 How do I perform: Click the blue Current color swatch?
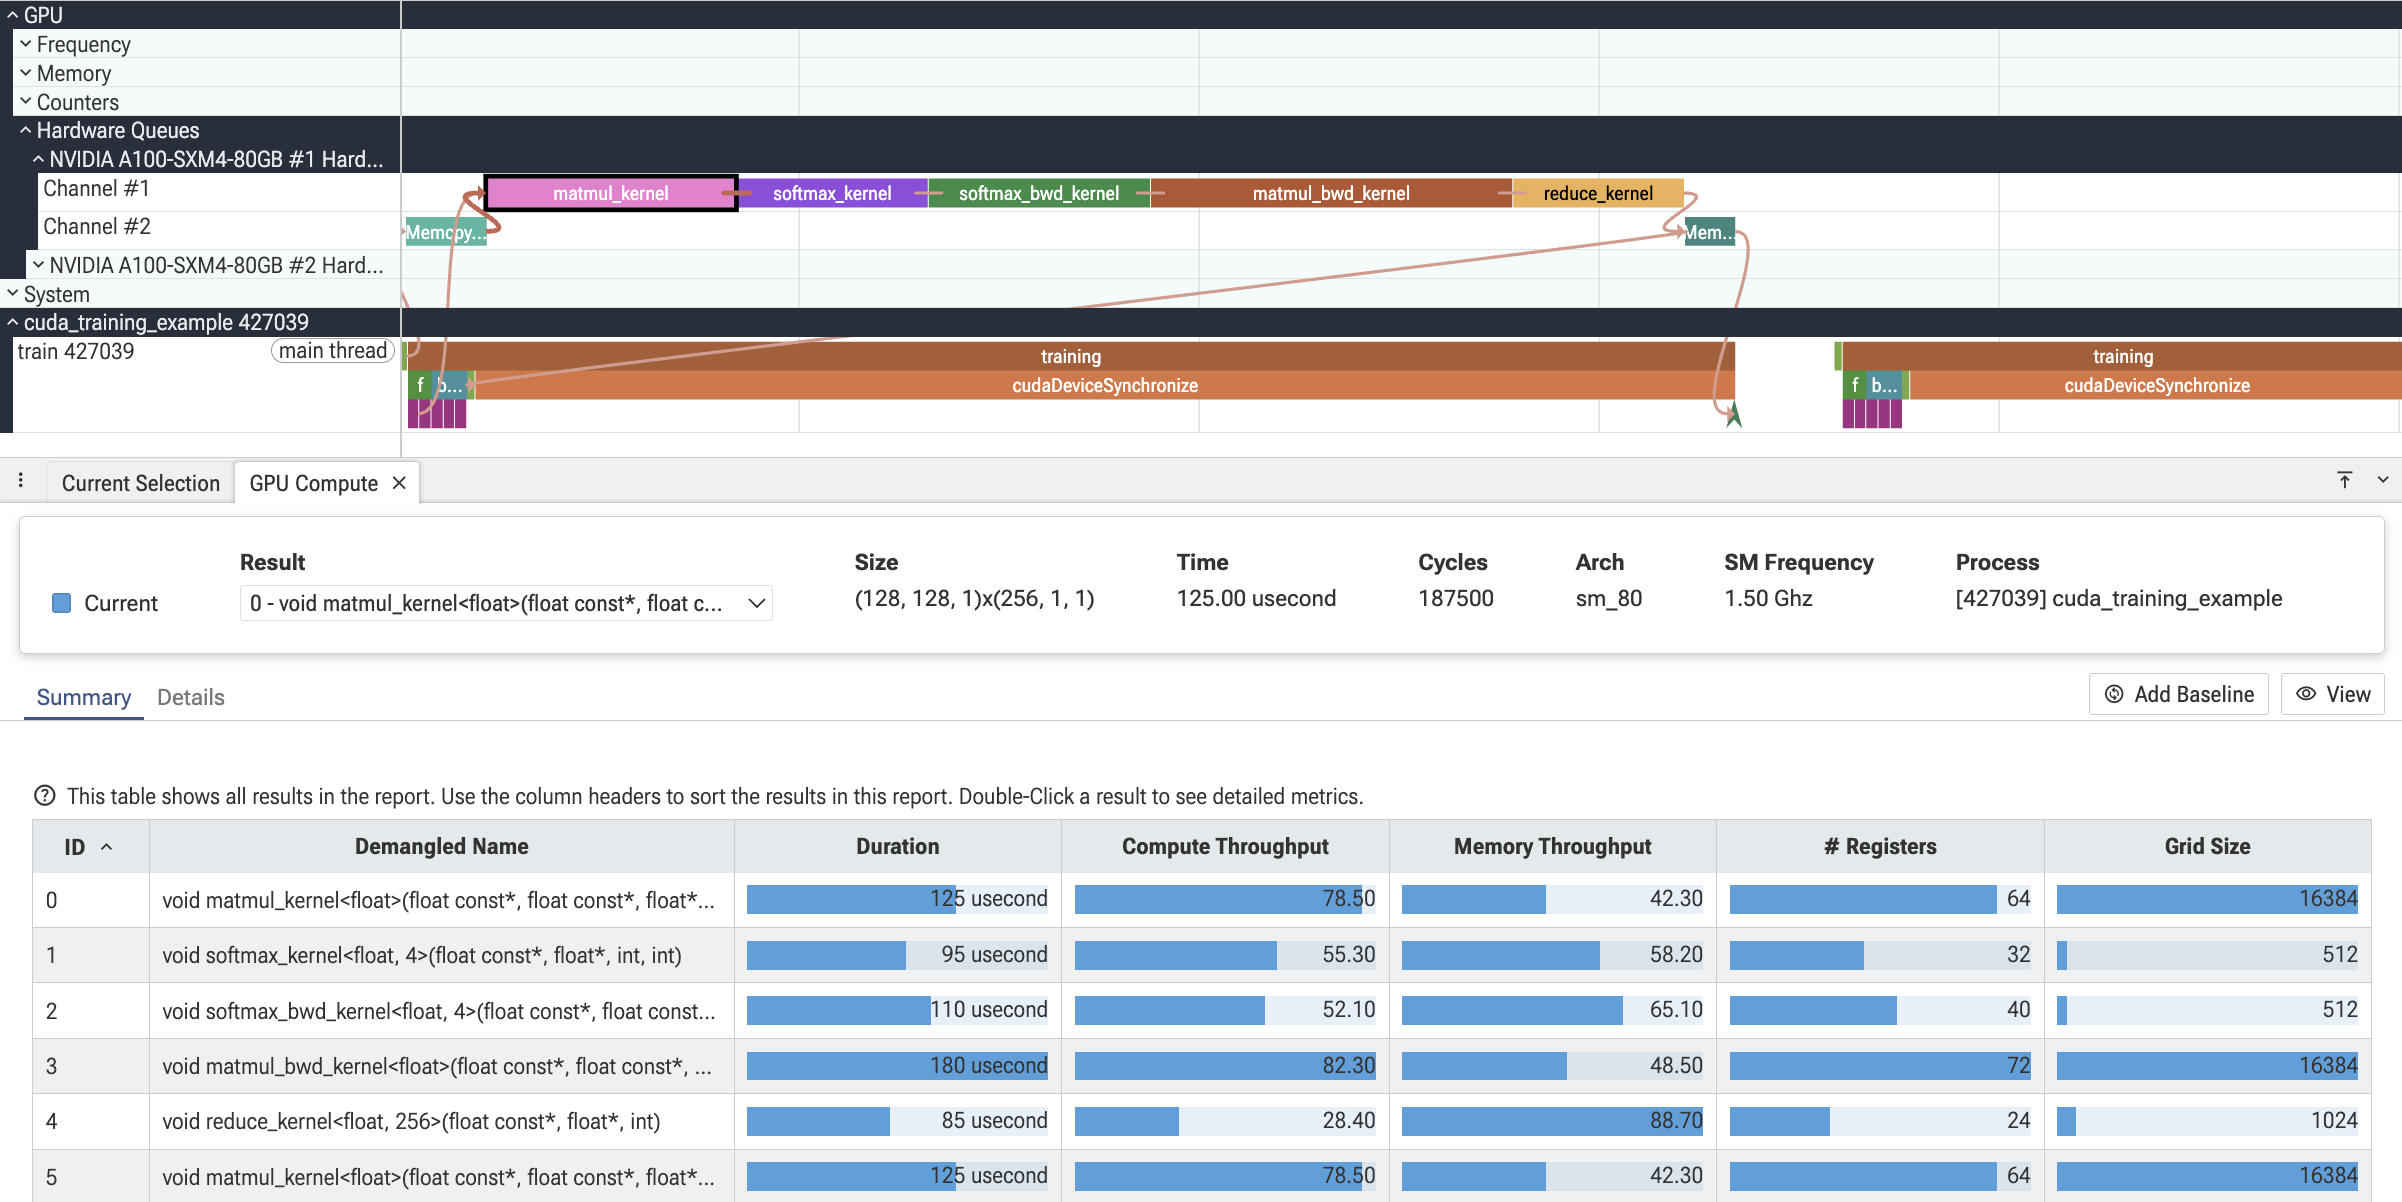(x=61, y=603)
